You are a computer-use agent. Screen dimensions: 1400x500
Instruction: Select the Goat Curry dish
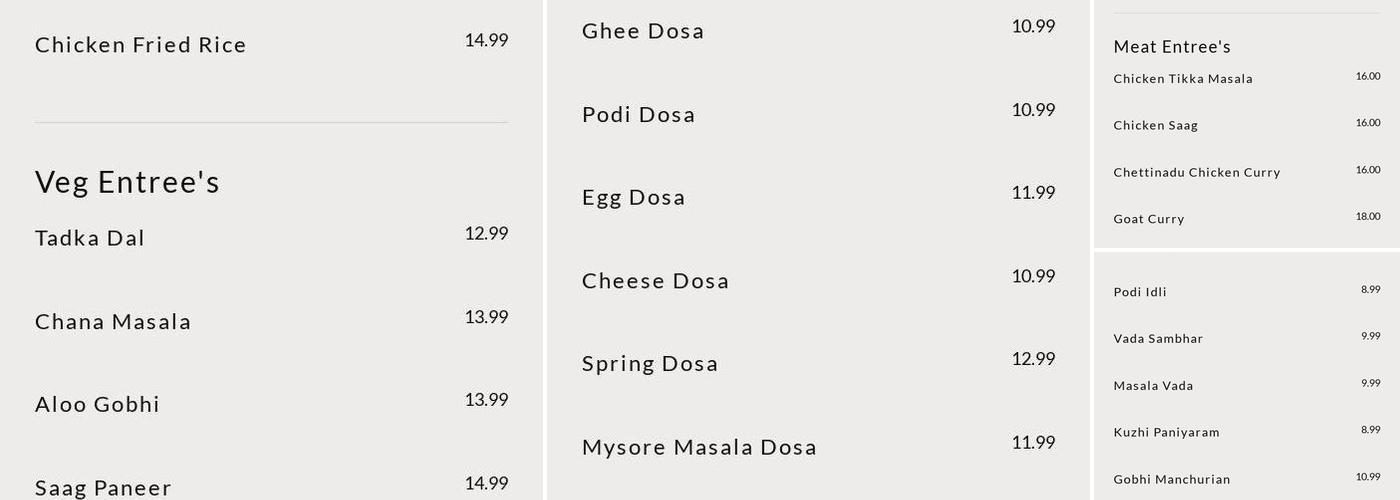1149,219
